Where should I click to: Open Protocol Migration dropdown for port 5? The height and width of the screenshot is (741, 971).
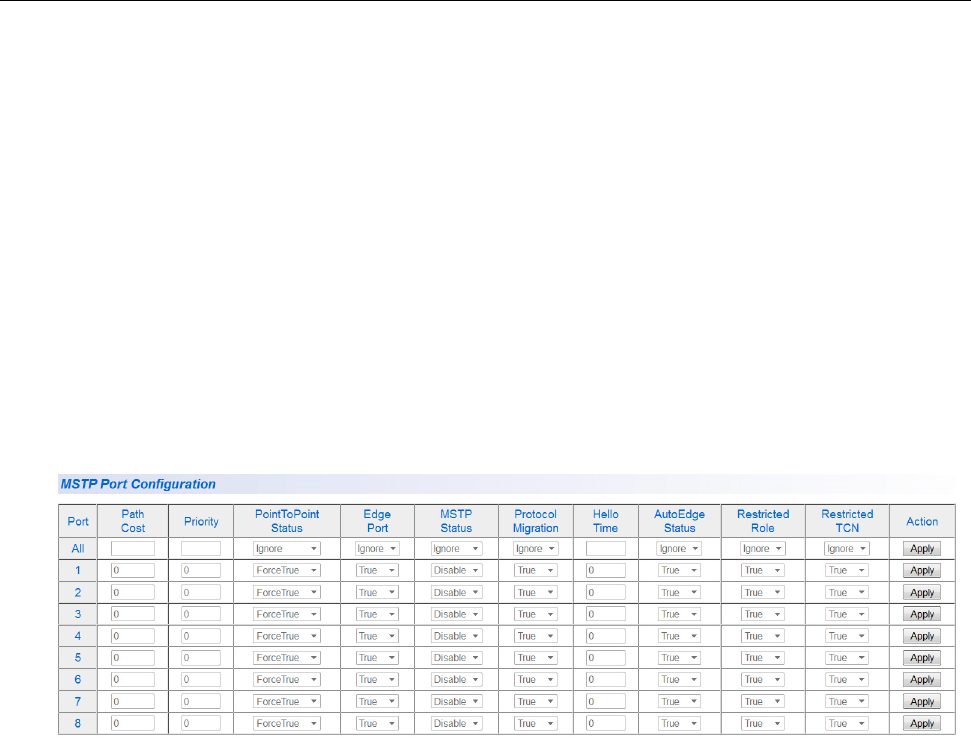pos(536,658)
